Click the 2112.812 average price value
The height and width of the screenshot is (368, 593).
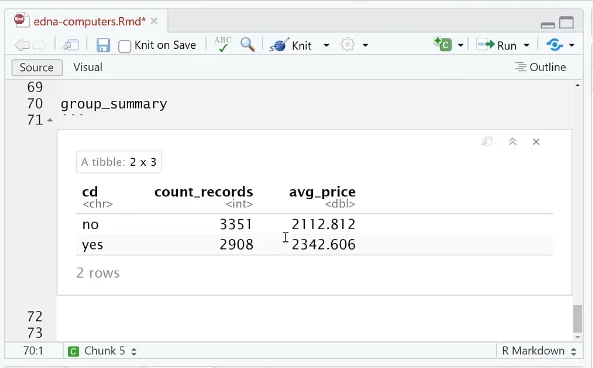click(x=323, y=224)
